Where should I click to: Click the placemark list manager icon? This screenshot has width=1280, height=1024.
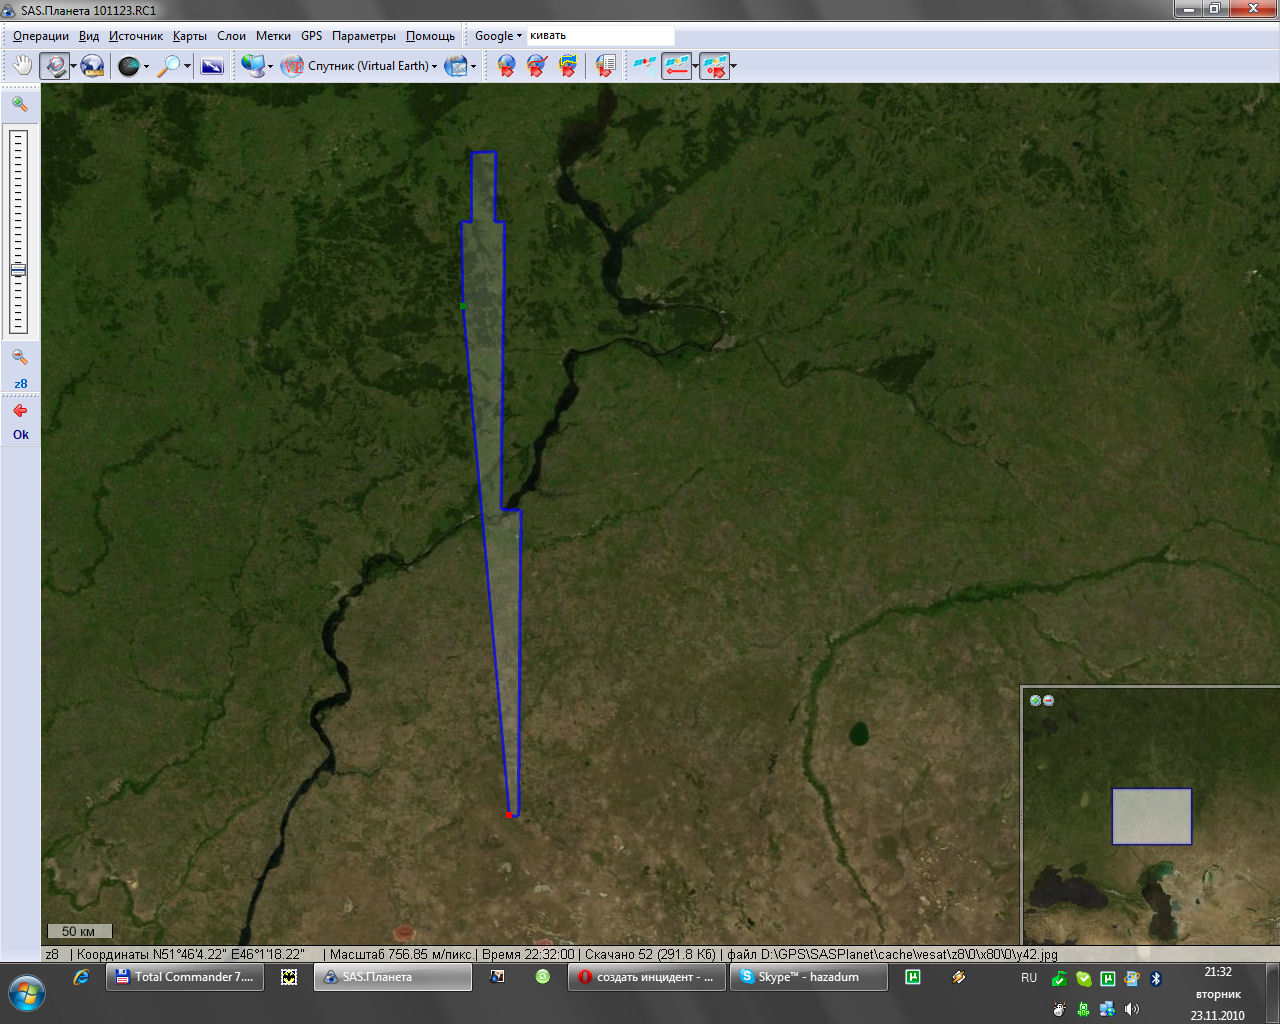pos(605,66)
